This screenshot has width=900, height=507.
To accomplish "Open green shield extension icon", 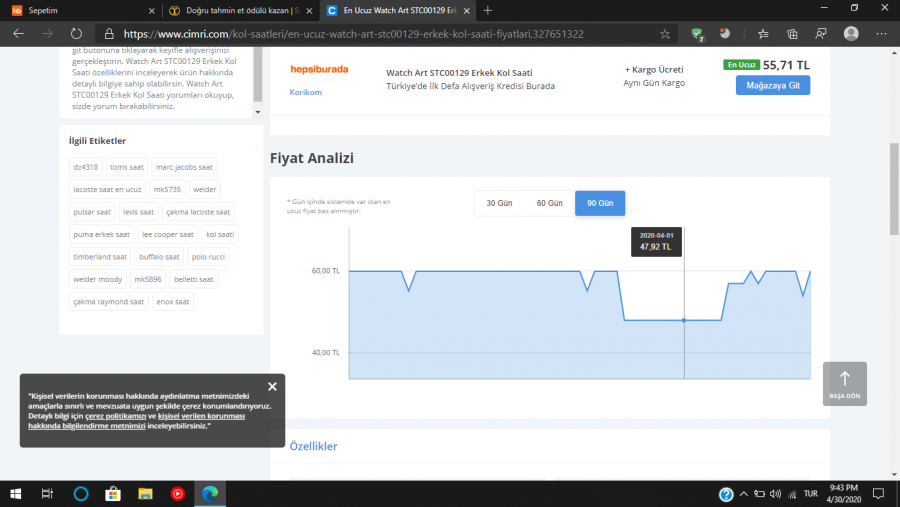I will 697,34.
